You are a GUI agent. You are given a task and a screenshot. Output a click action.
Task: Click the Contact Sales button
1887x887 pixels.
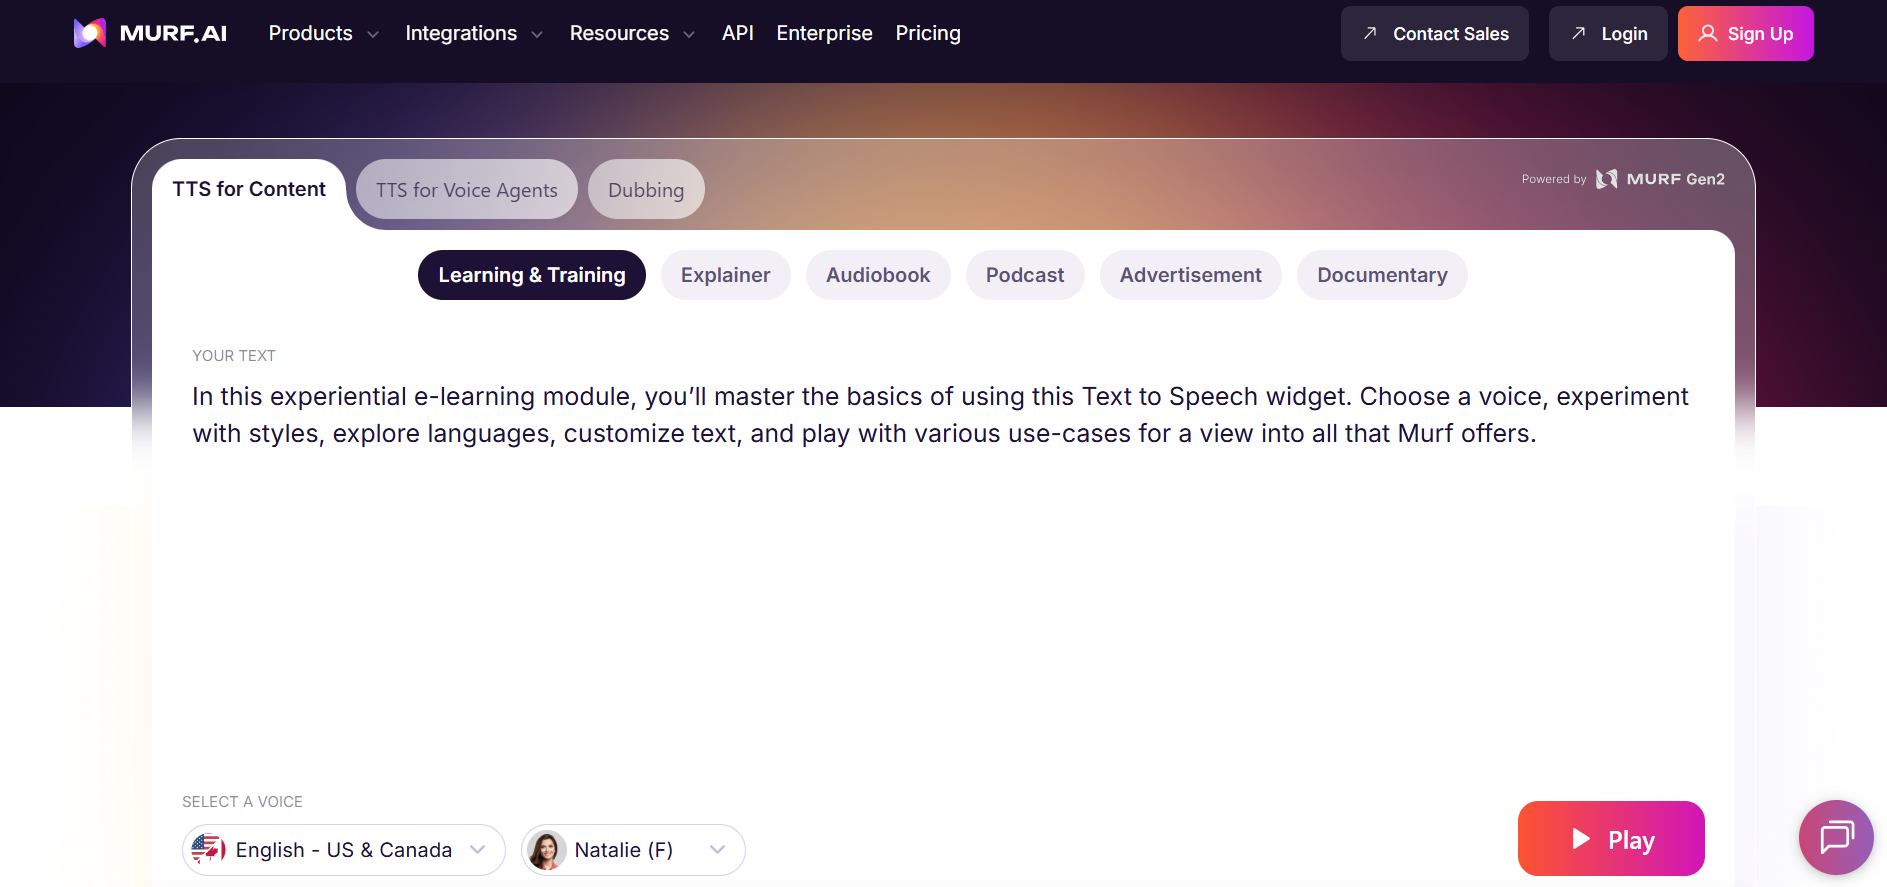tap(1435, 33)
